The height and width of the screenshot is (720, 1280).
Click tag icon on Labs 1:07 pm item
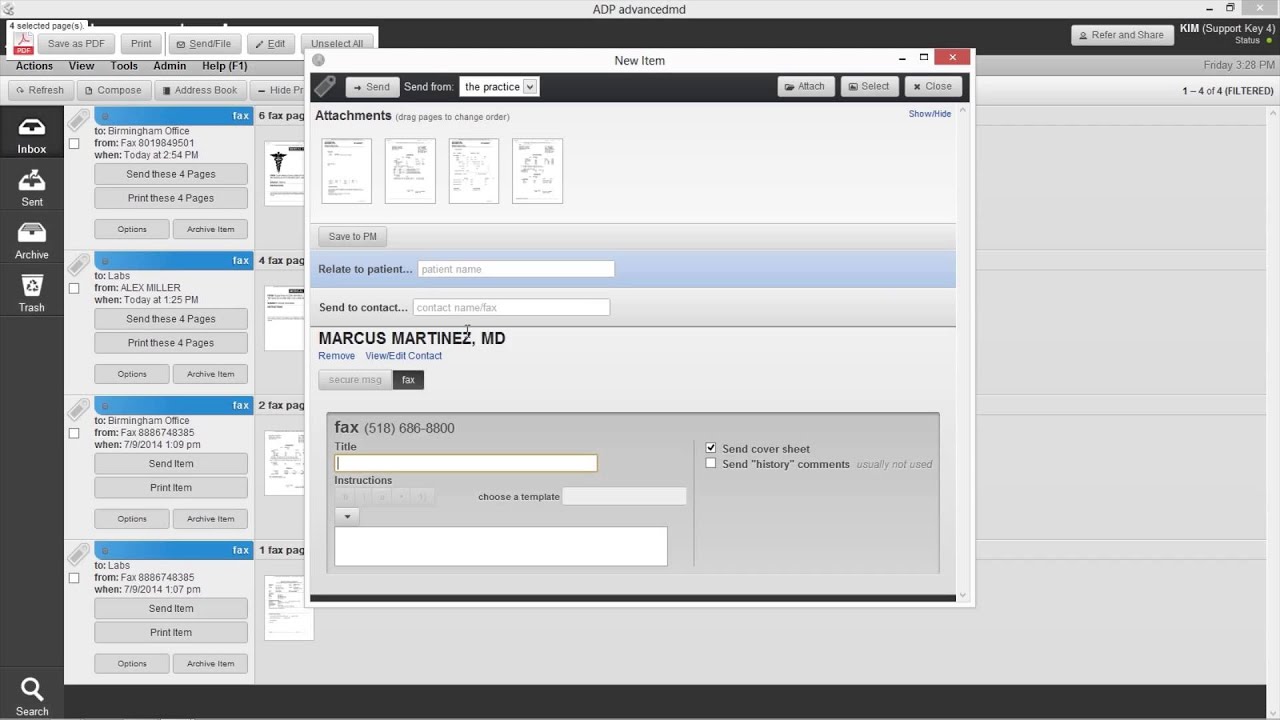(x=79, y=556)
